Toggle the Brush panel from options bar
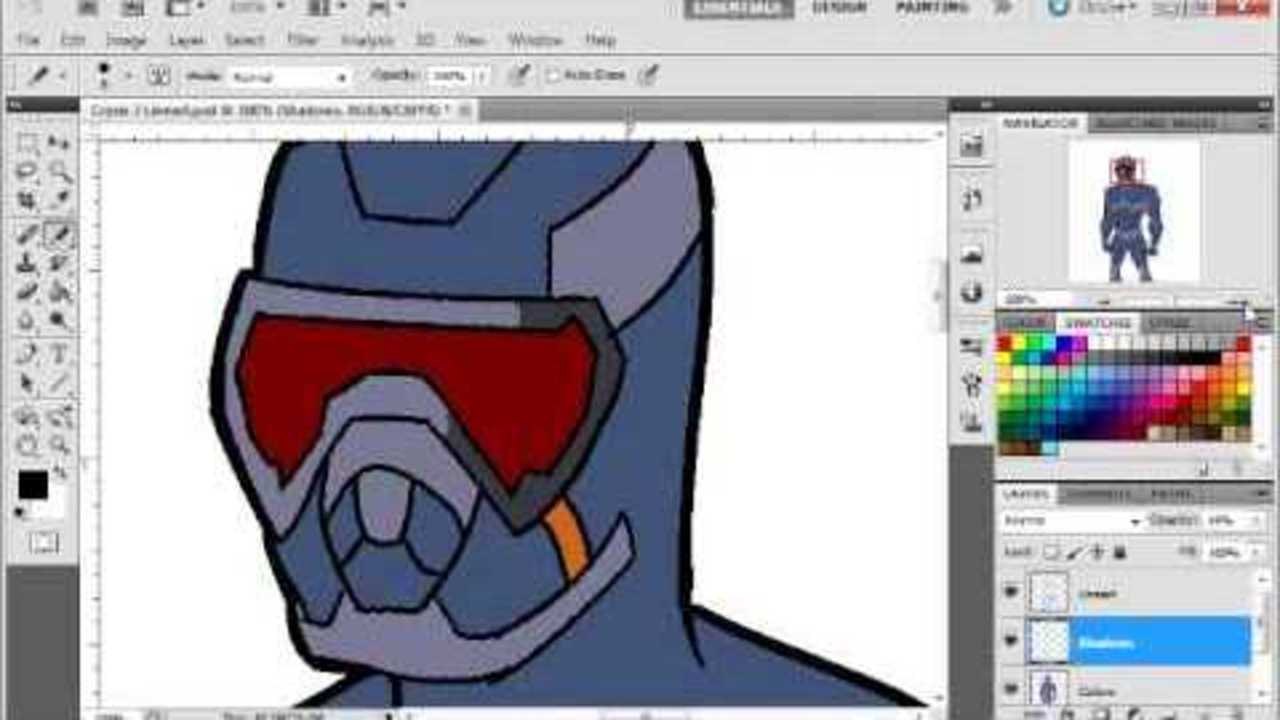Image resolution: width=1280 pixels, height=720 pixels. [x=160, y=75]
